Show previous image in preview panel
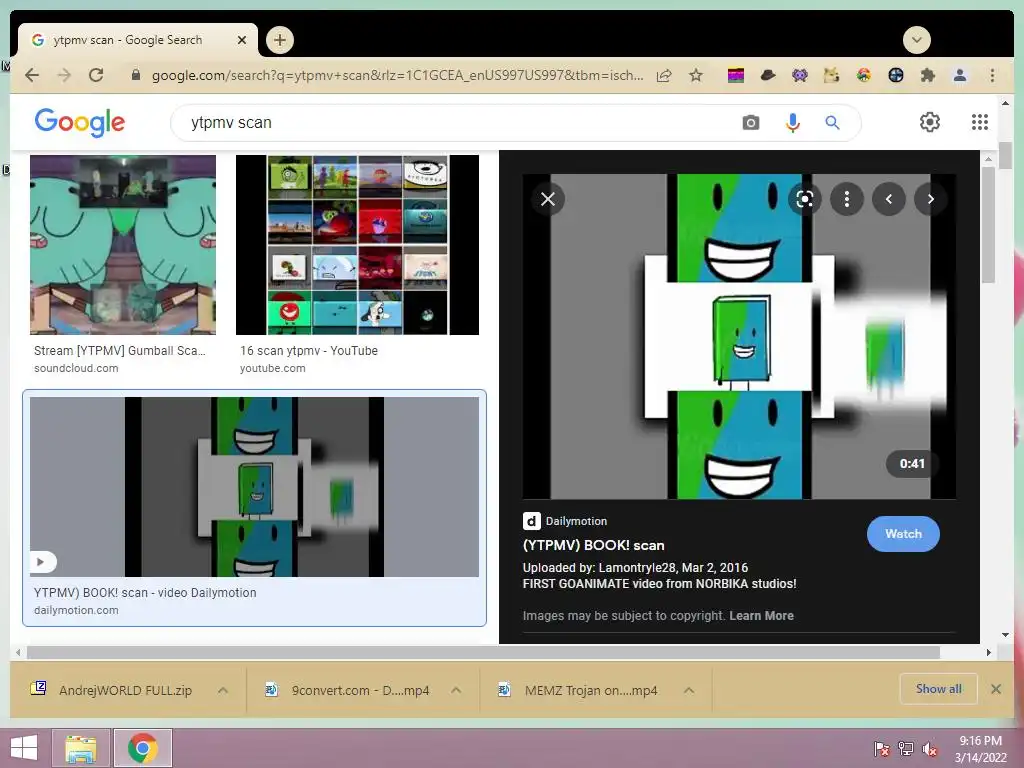 click(889, 199)
